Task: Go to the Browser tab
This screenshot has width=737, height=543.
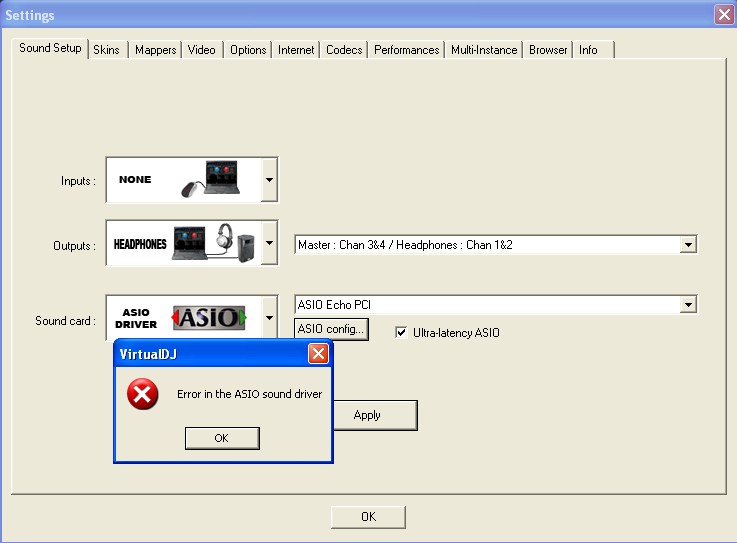Action: (548, 50)
